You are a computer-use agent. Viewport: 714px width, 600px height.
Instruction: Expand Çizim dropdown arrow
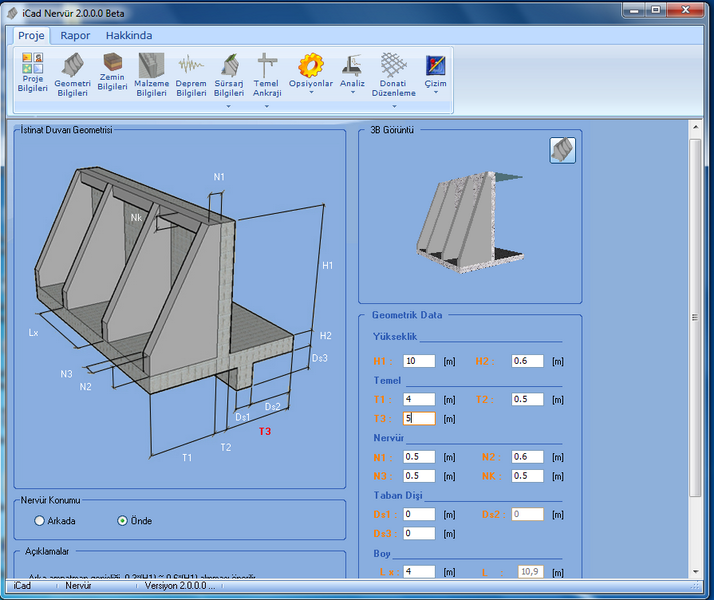[x=436, y=92]
